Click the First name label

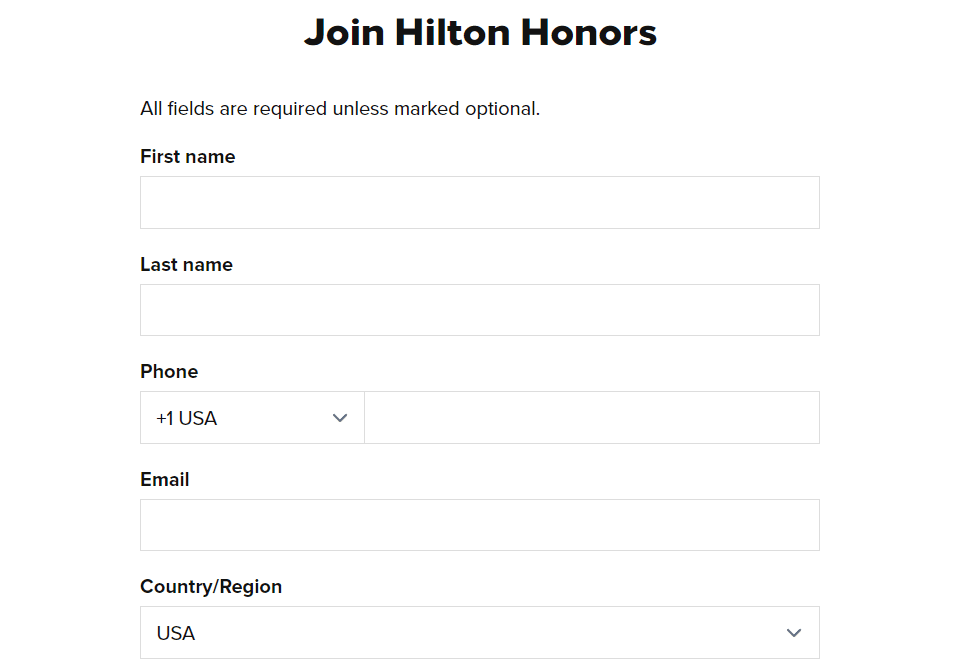tap(188, 157)
